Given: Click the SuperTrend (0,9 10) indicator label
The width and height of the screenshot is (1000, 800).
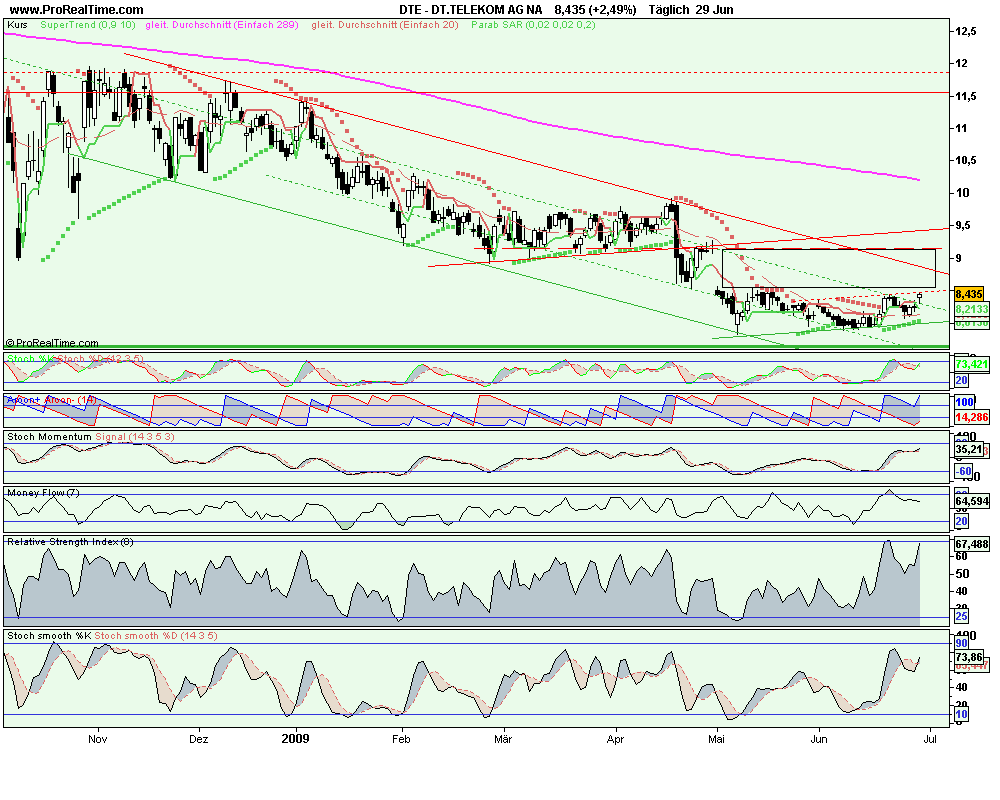Looking at the screenshot, I should click(x=88, y=25).
